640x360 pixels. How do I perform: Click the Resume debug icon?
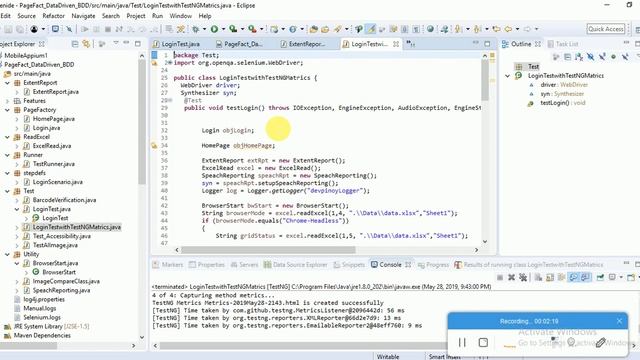coord(85,29)
